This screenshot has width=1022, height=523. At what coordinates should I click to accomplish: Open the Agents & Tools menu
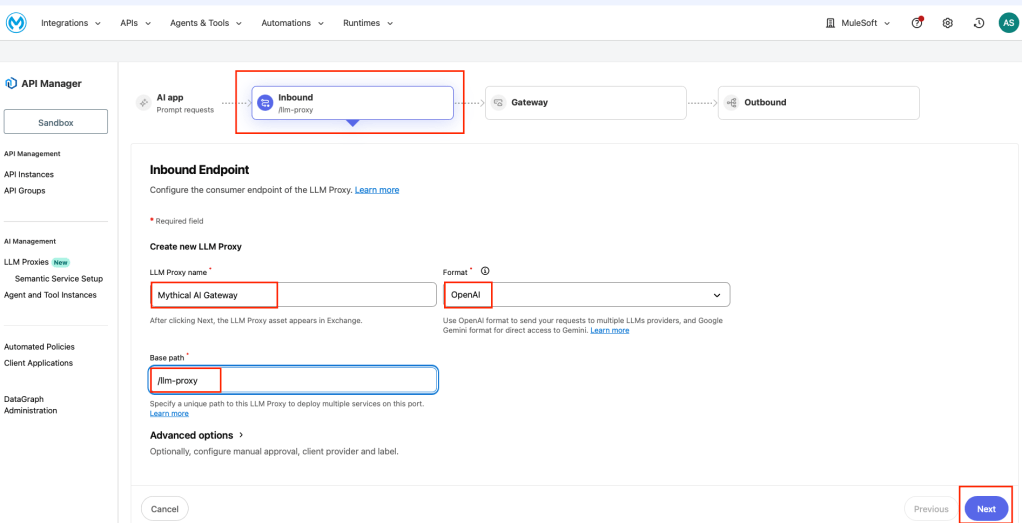[x=205, y=23]
